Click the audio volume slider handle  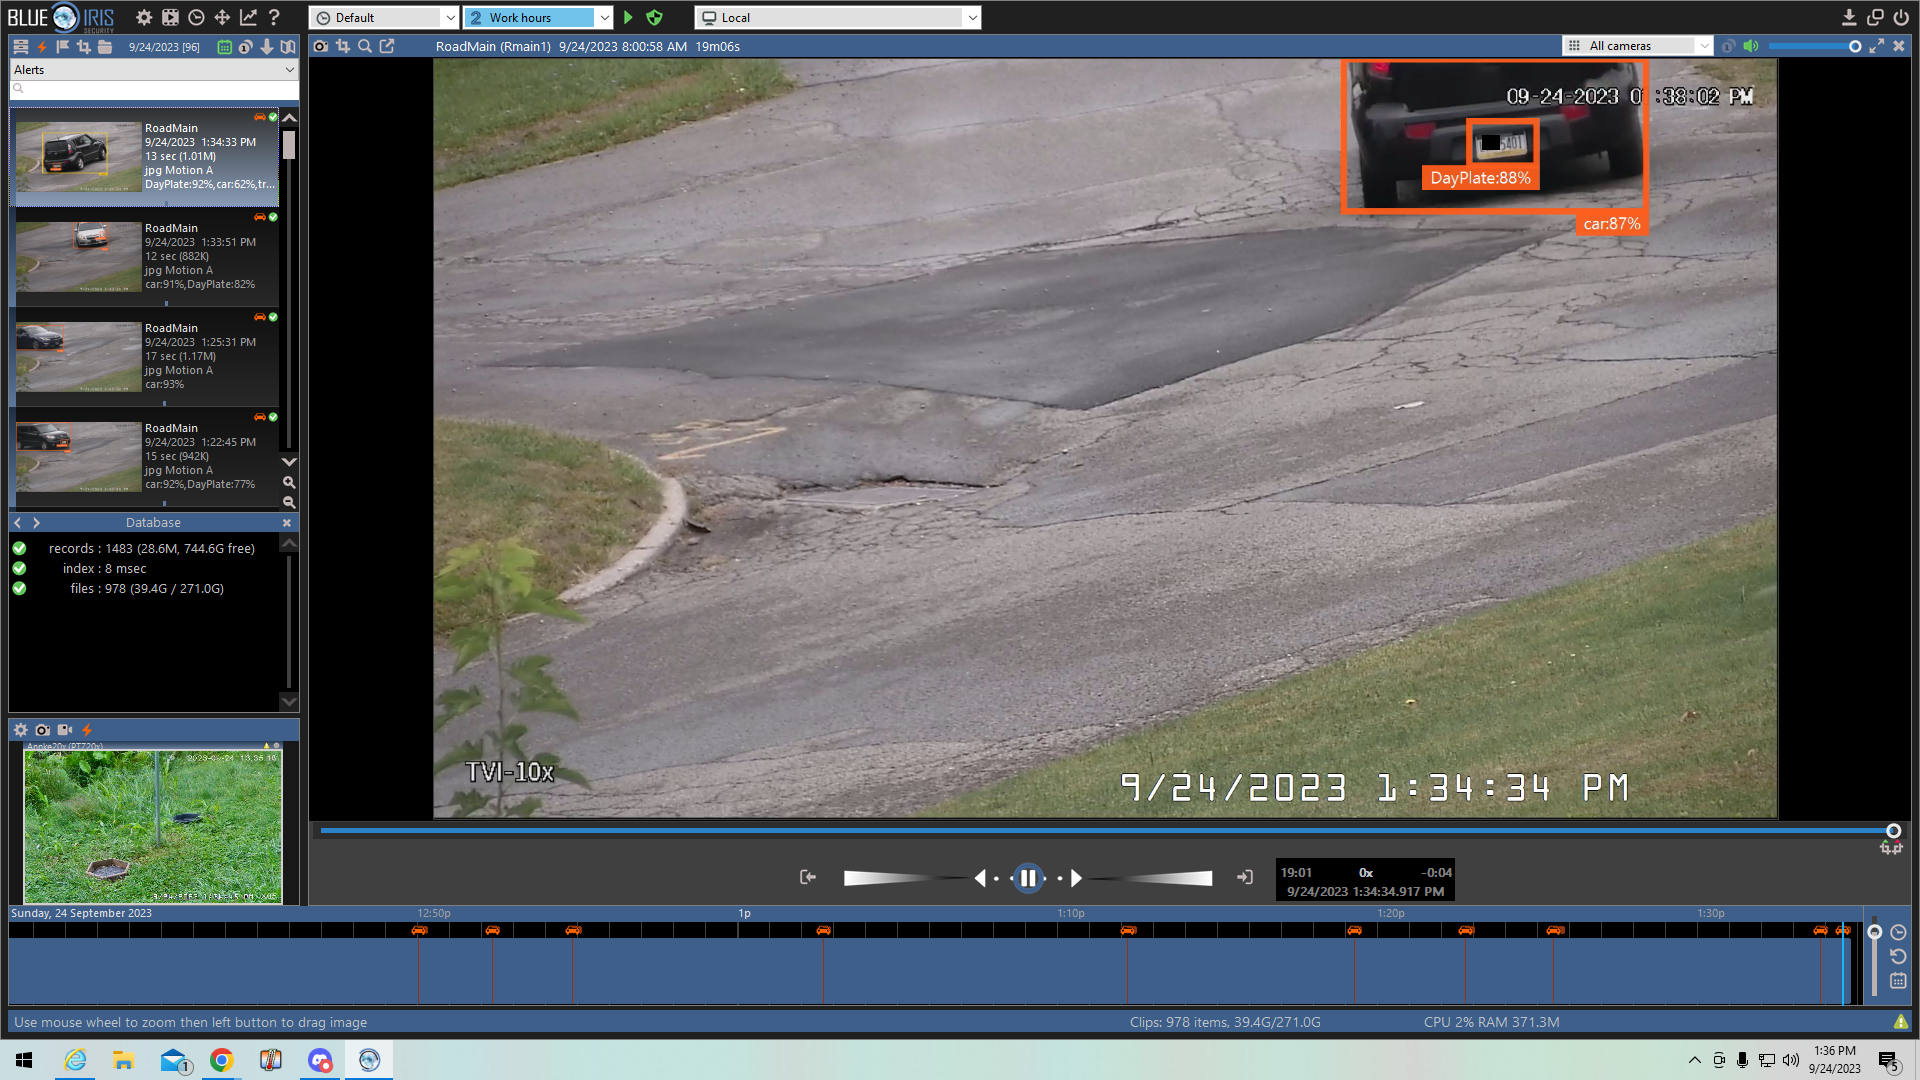[1855, 46]
